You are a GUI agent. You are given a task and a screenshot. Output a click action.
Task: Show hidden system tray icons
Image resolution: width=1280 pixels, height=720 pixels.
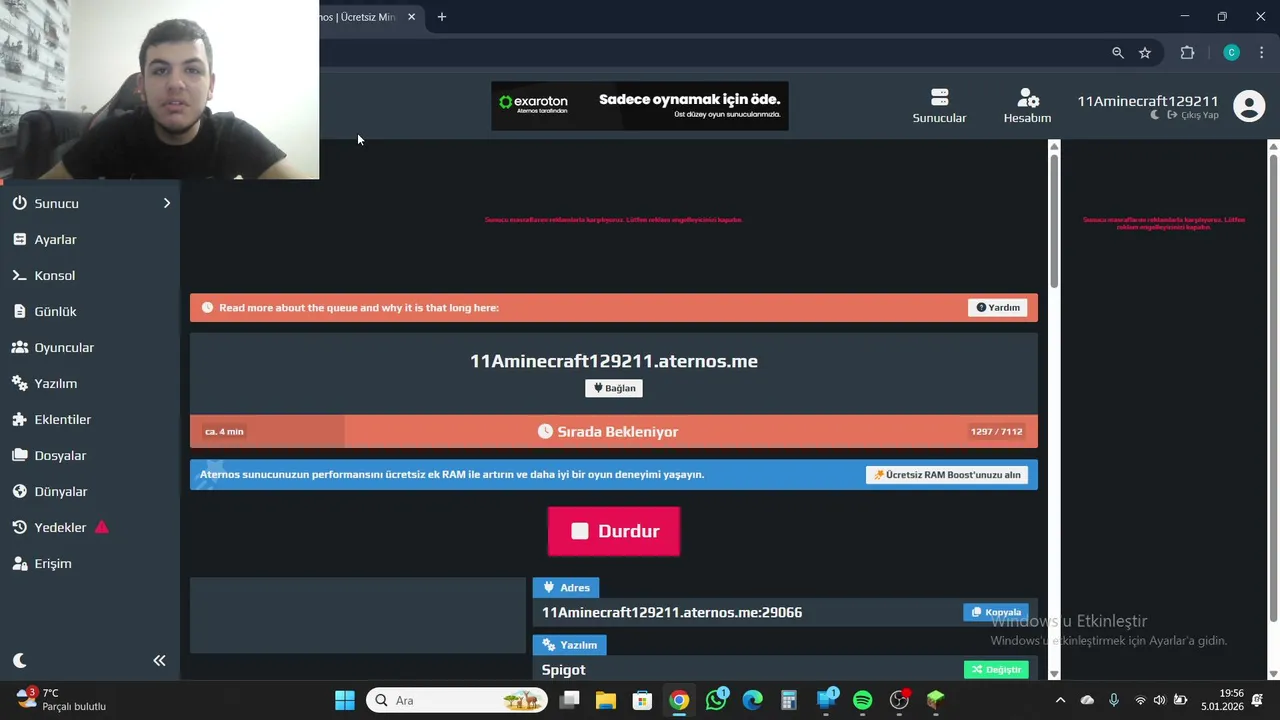(x=1060, y=700)
